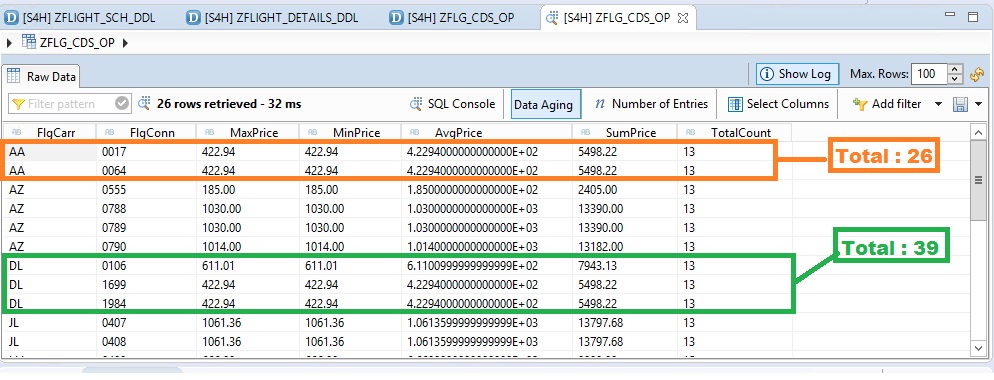
Task: Click the AvgPrice value 6.1100999999999999E+02
Action: click(472, 266)
